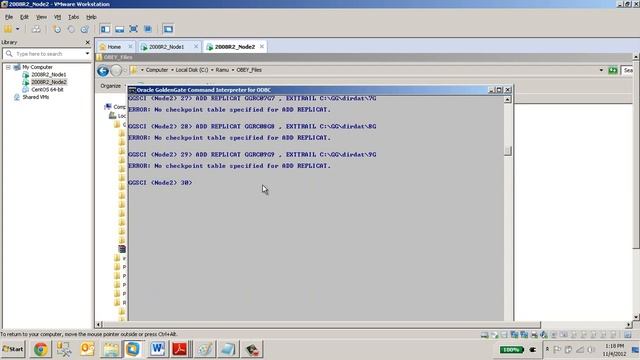
Task: Open VMware Workstation taskbar button
Action: 133,349
